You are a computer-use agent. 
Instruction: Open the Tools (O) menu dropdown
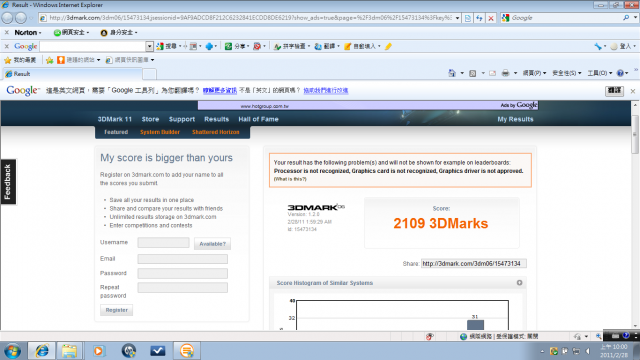[600, 73]
